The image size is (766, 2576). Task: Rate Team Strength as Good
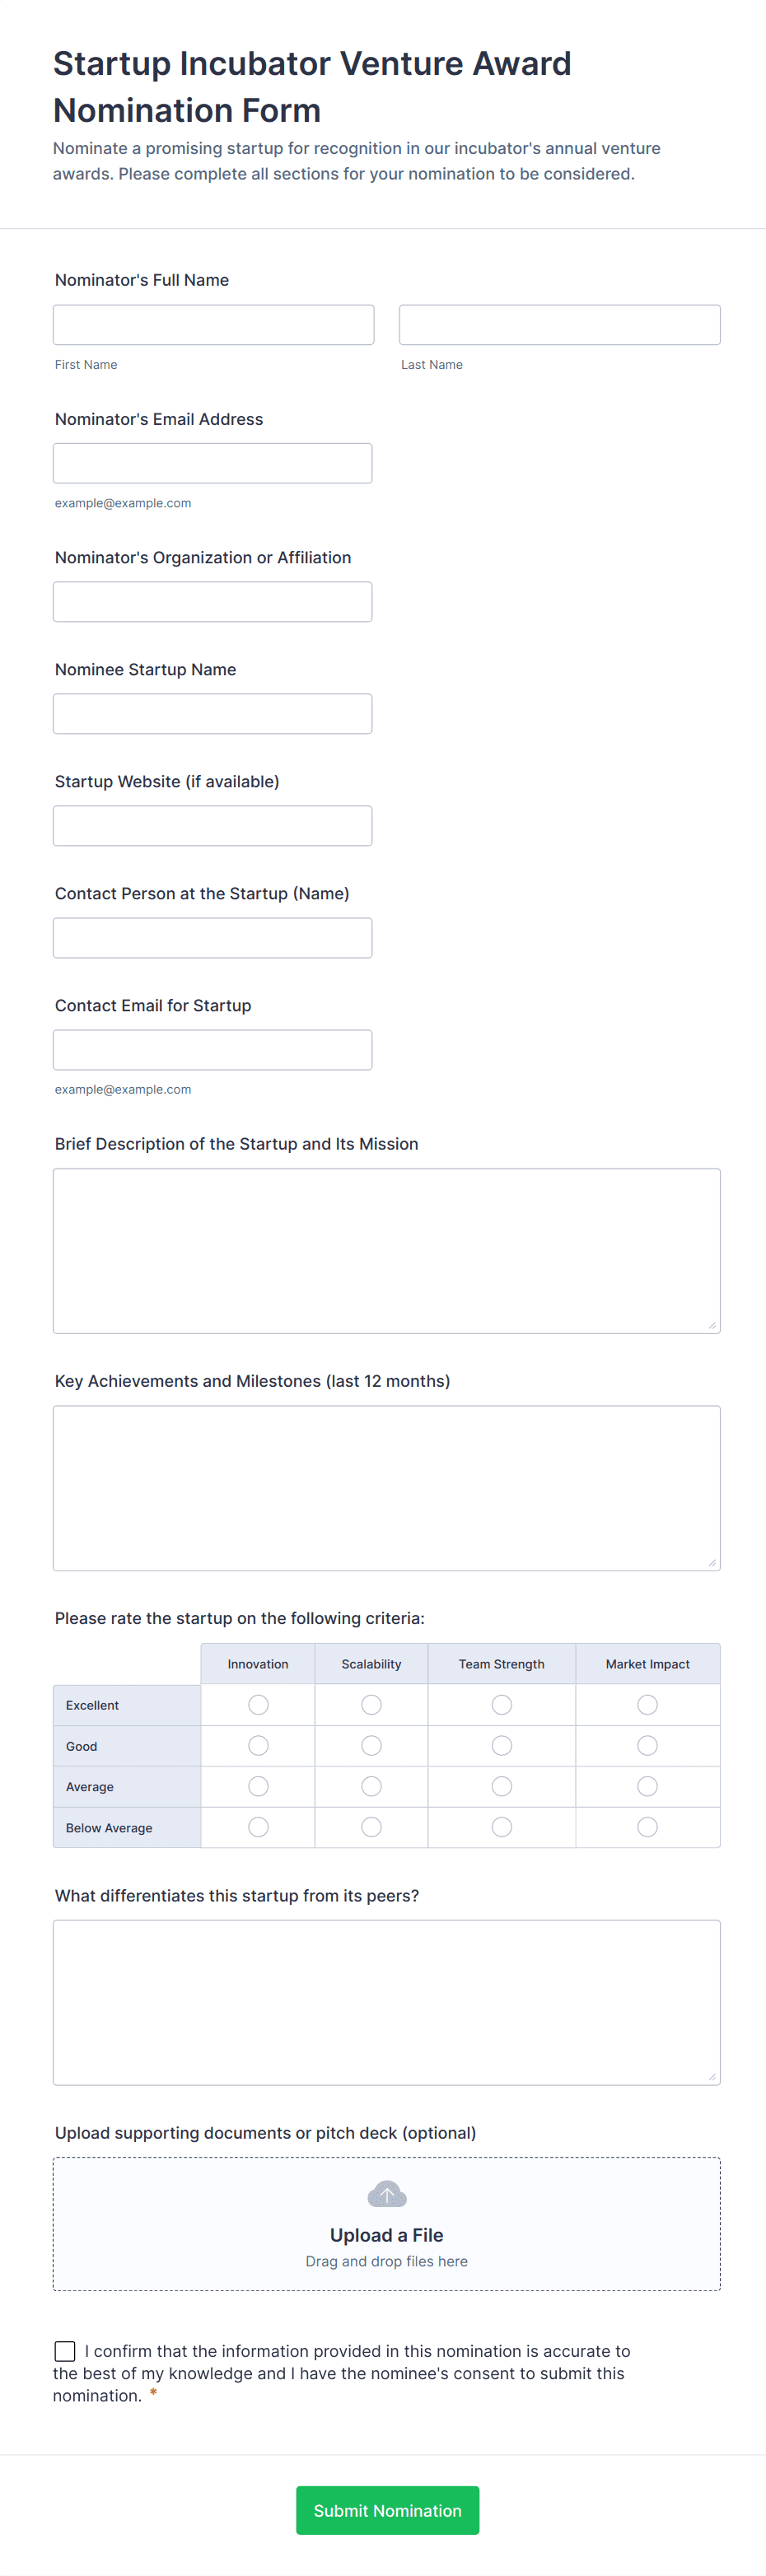502,1745
